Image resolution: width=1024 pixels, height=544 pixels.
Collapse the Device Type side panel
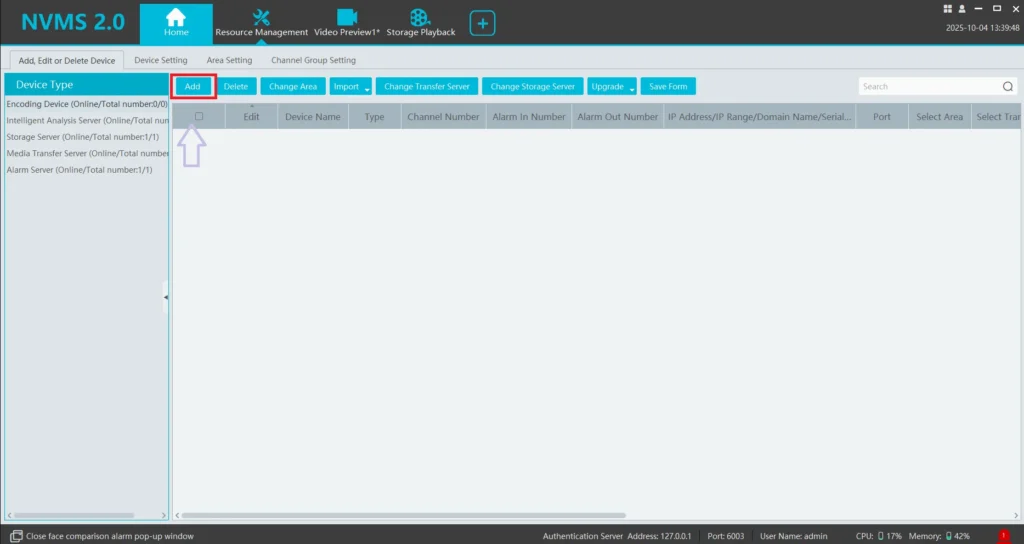coord(166,297)
